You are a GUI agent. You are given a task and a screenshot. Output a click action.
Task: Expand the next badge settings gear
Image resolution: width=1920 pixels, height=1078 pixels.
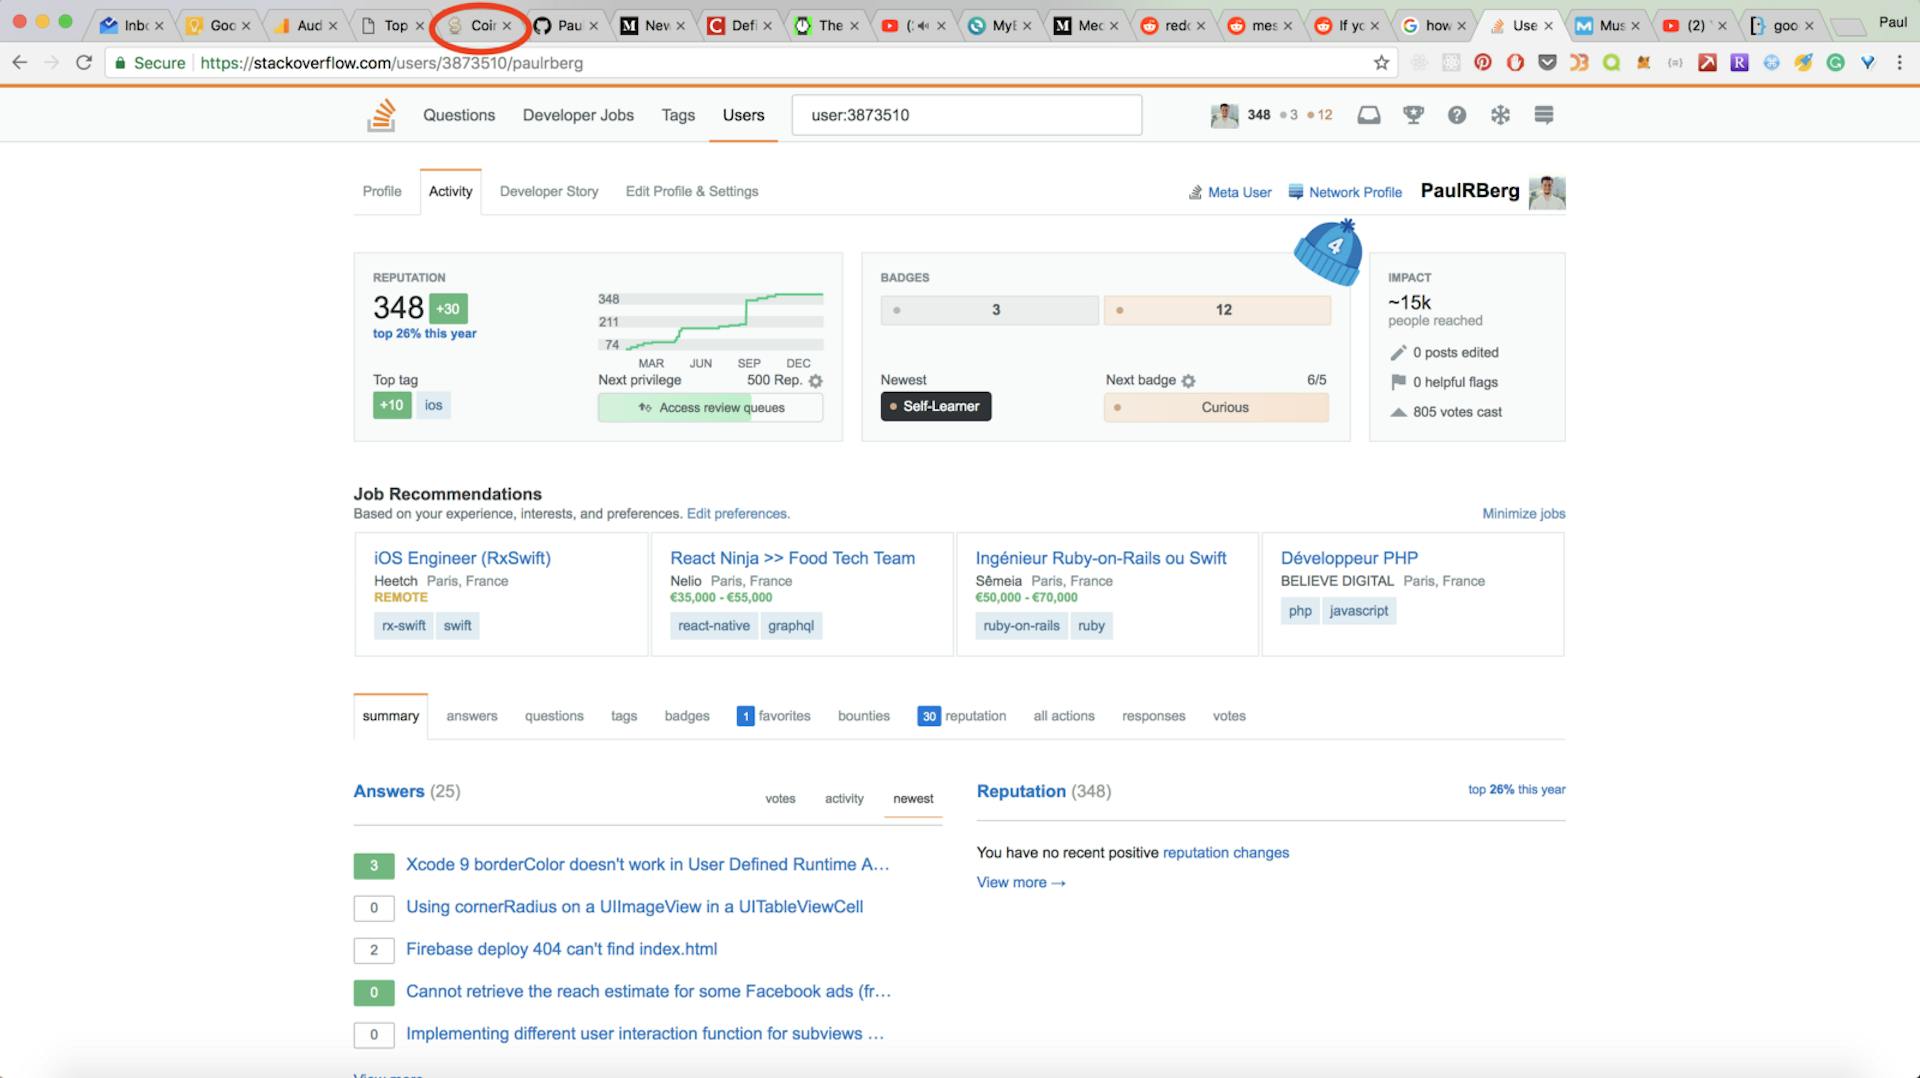point(1188,381)
